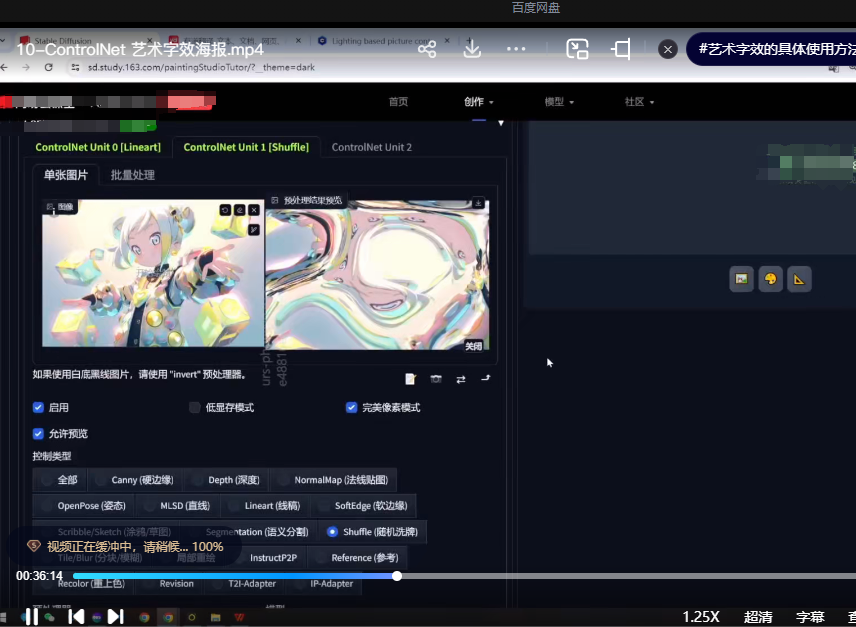The height and width of the screenshot is (627, 856).
Task: Toggle the 低显存模式 low VRAM checkbox
Action: point(194,407)
